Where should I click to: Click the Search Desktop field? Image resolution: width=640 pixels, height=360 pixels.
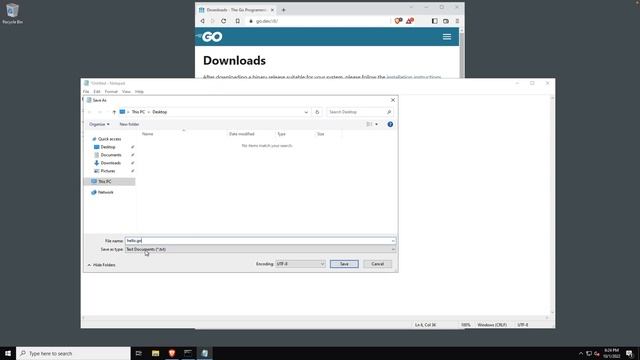click(x=360, y=112)
